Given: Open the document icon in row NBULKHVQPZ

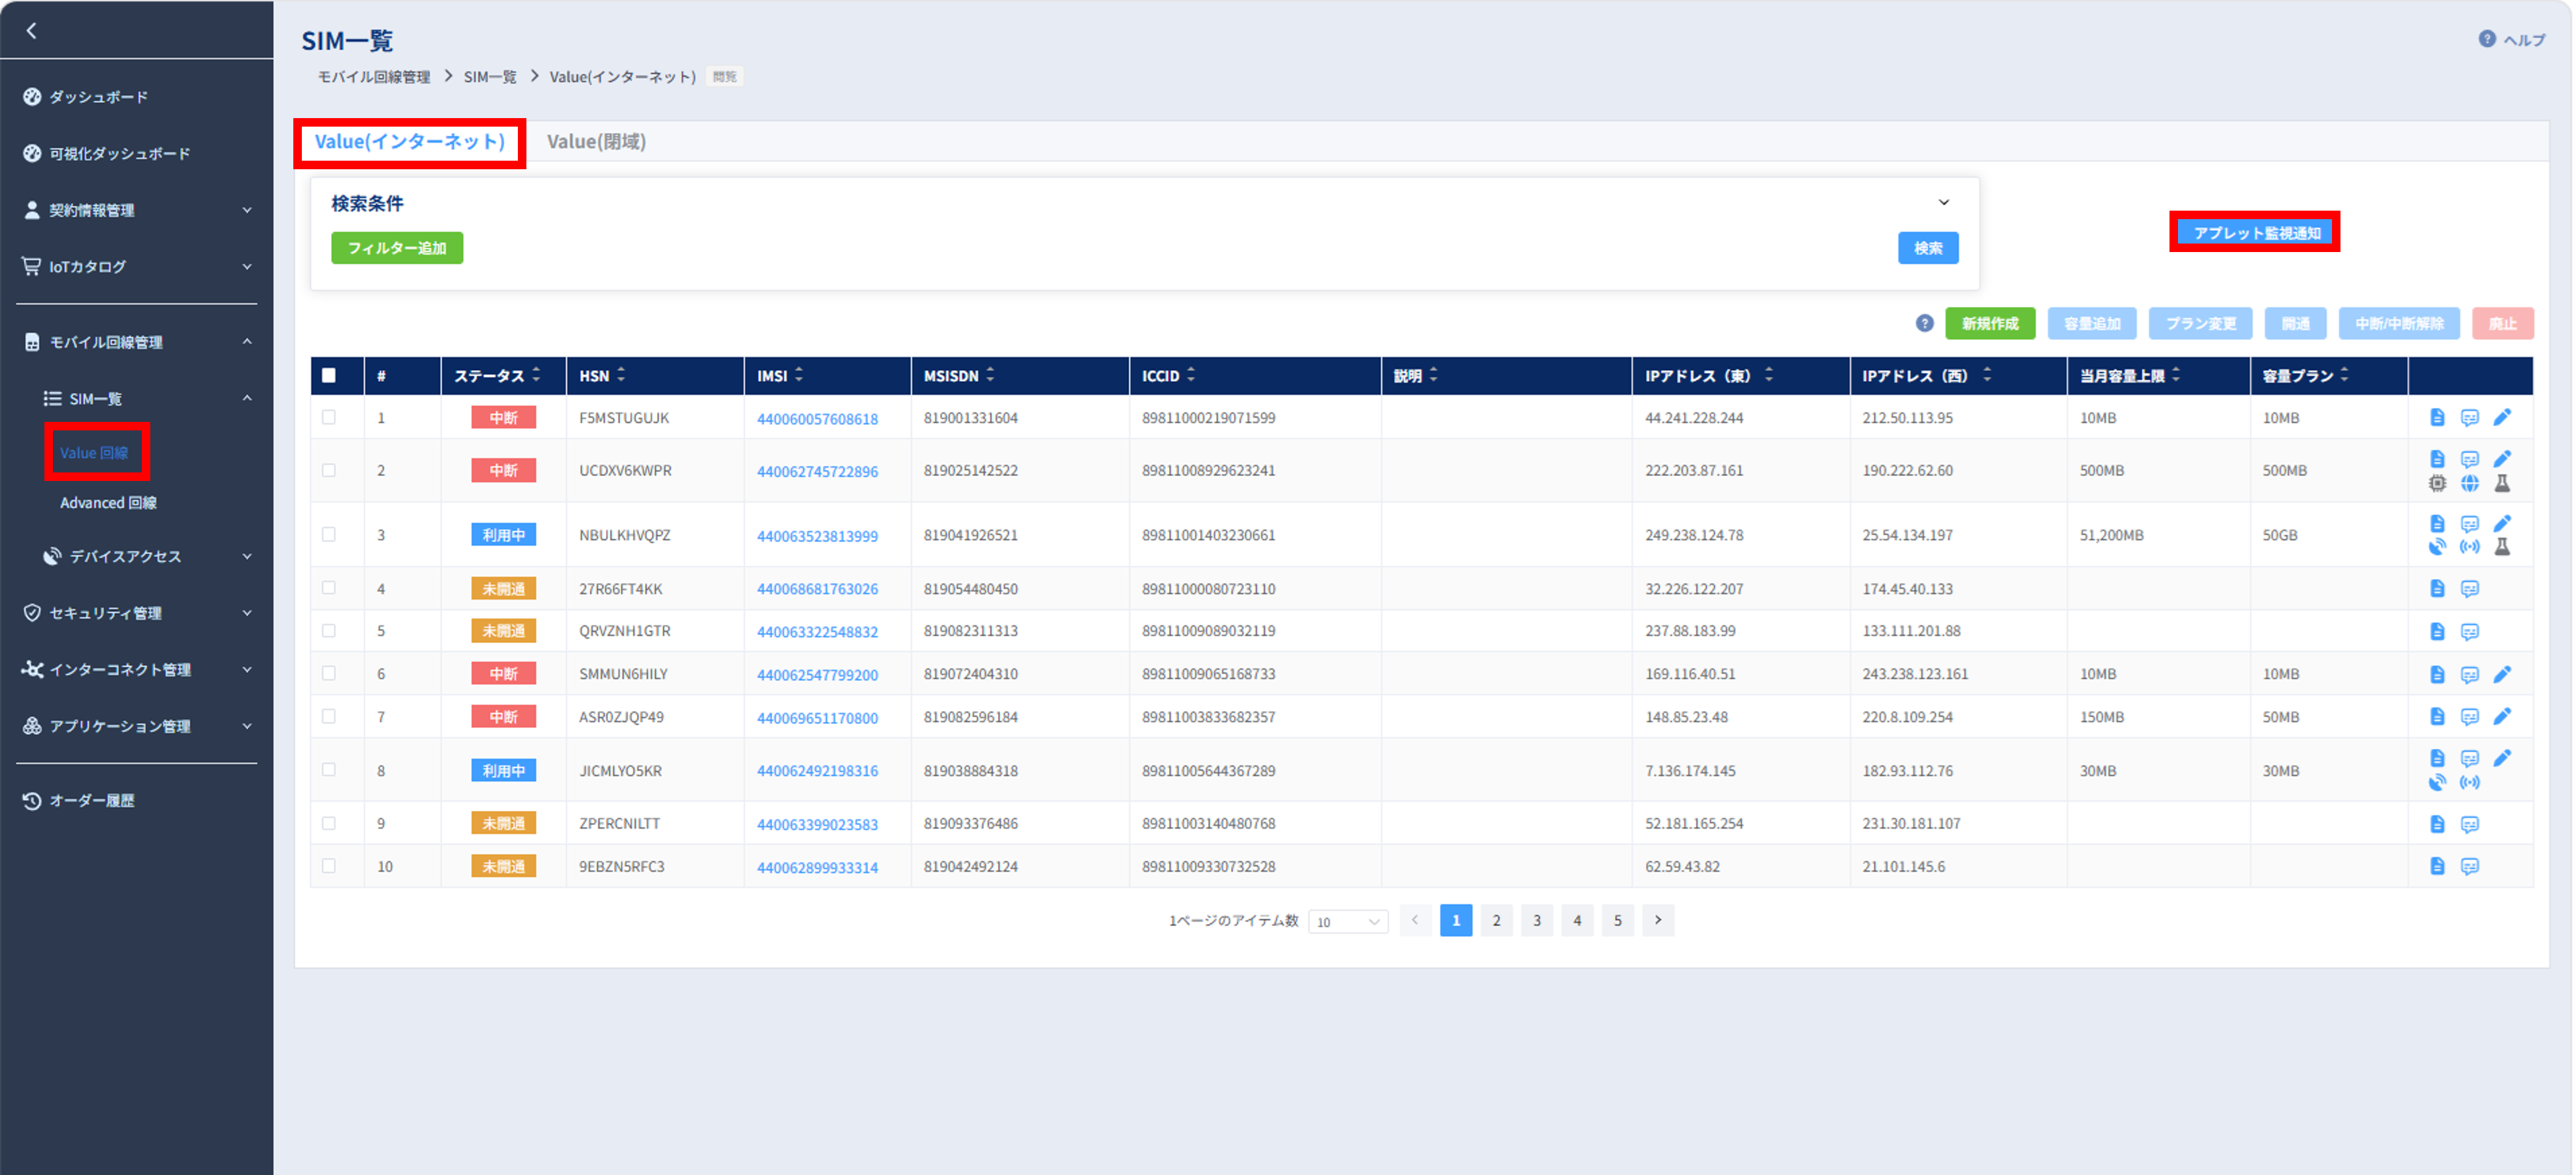Looking at the screenshot, I should pyautogui.click(x=2437, y=523).
